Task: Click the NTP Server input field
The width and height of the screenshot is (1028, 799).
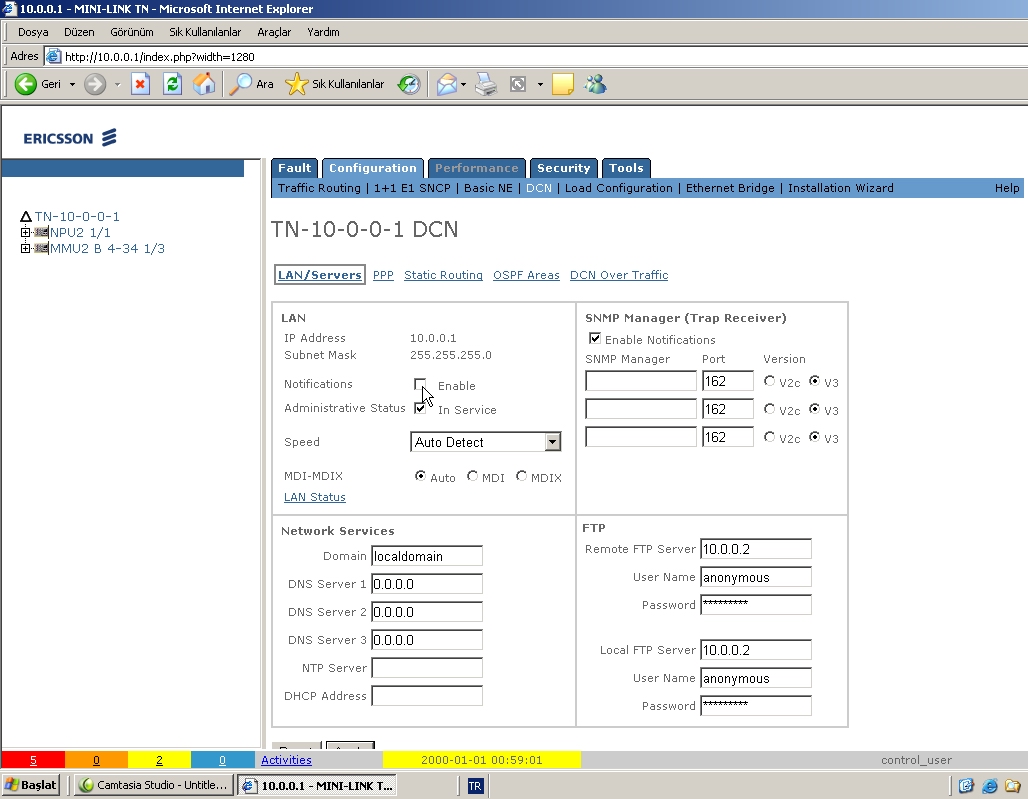Action: (x=427, y=668)
